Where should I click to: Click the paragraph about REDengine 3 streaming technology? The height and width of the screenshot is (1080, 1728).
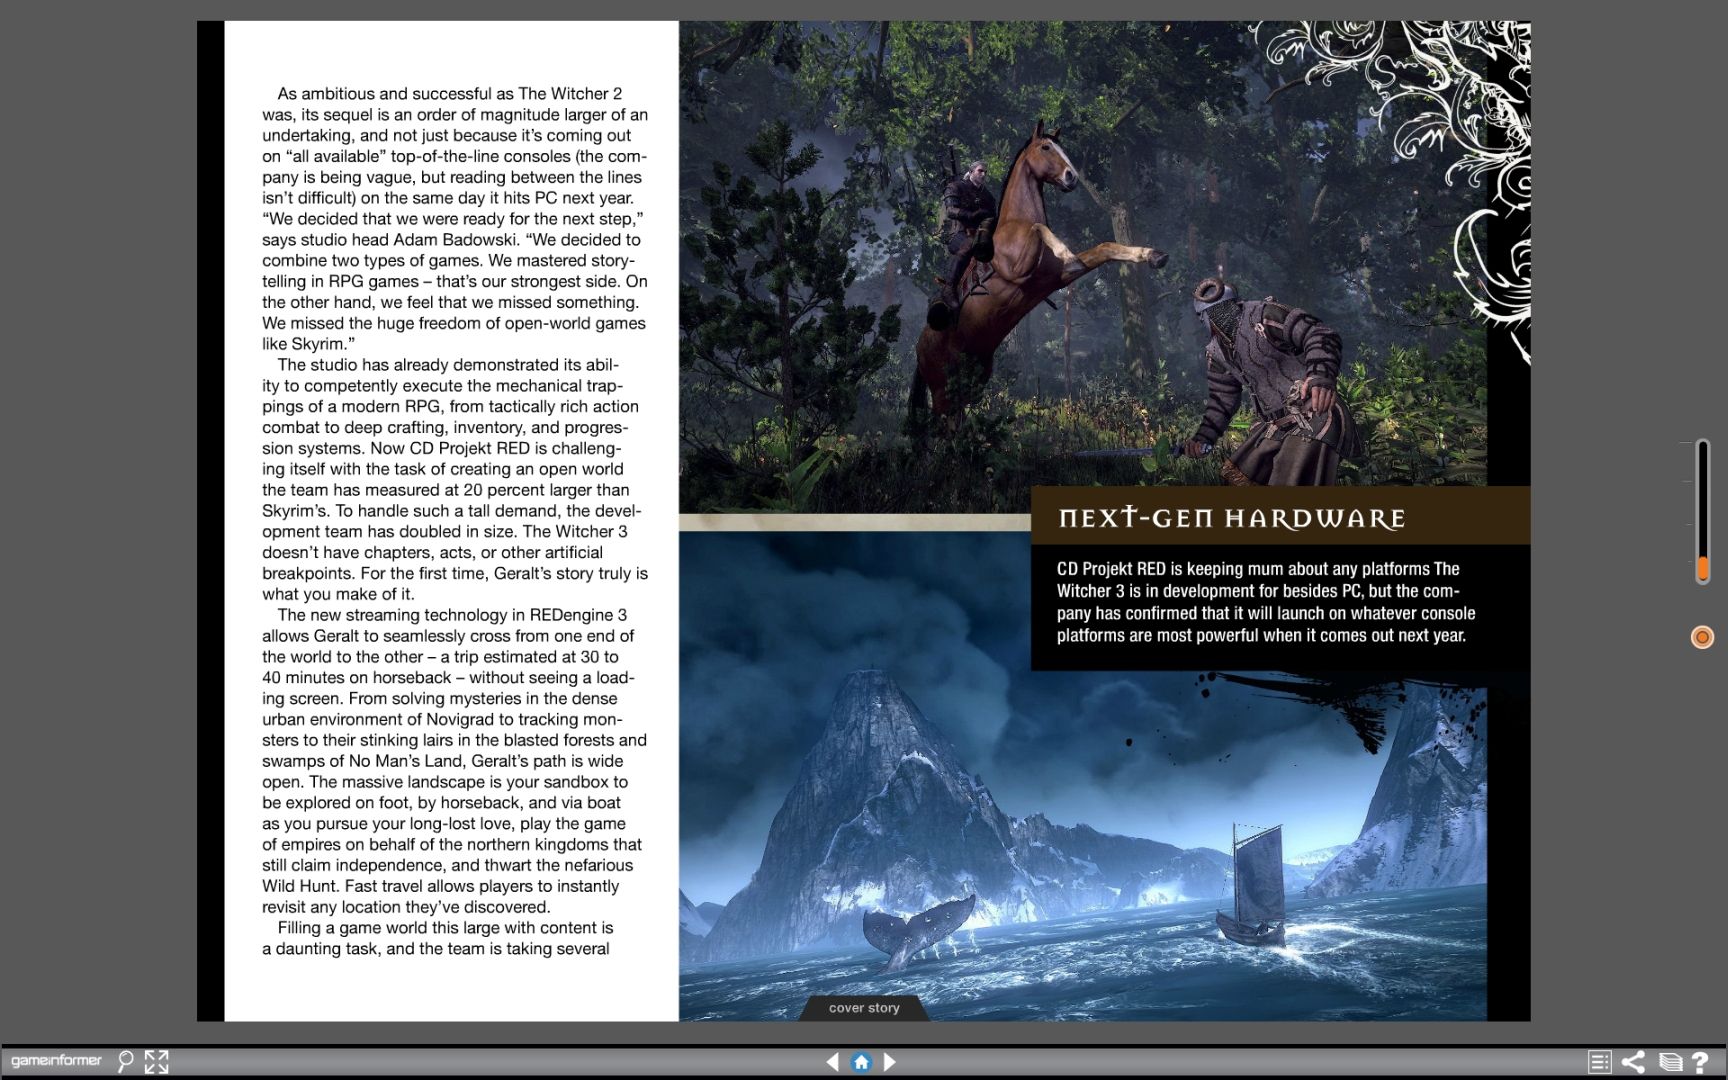(x=455, y=760)
